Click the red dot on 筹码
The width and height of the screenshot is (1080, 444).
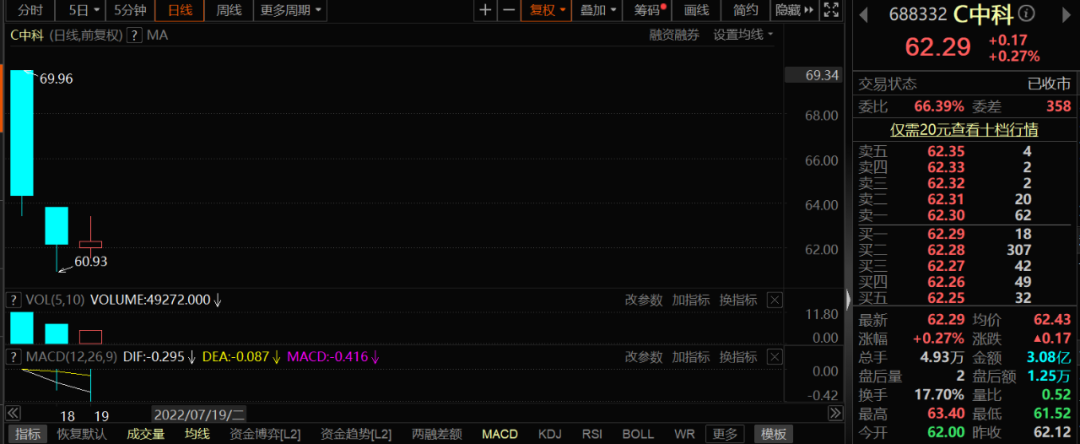coord(663,6)
